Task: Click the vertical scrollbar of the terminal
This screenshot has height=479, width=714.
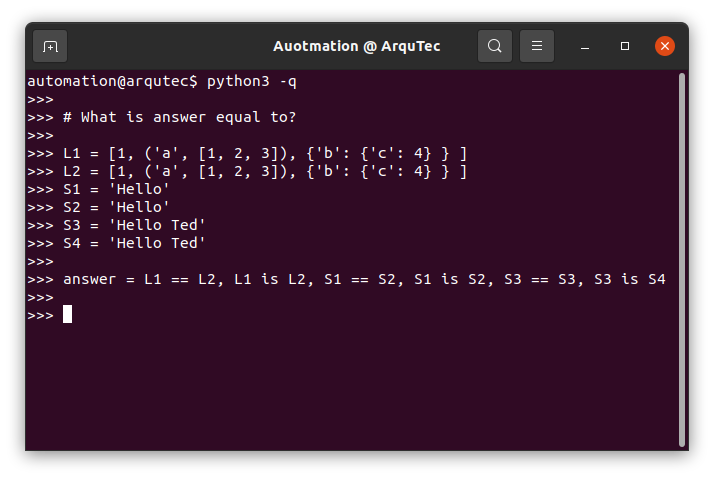Action: click(682, 260)
